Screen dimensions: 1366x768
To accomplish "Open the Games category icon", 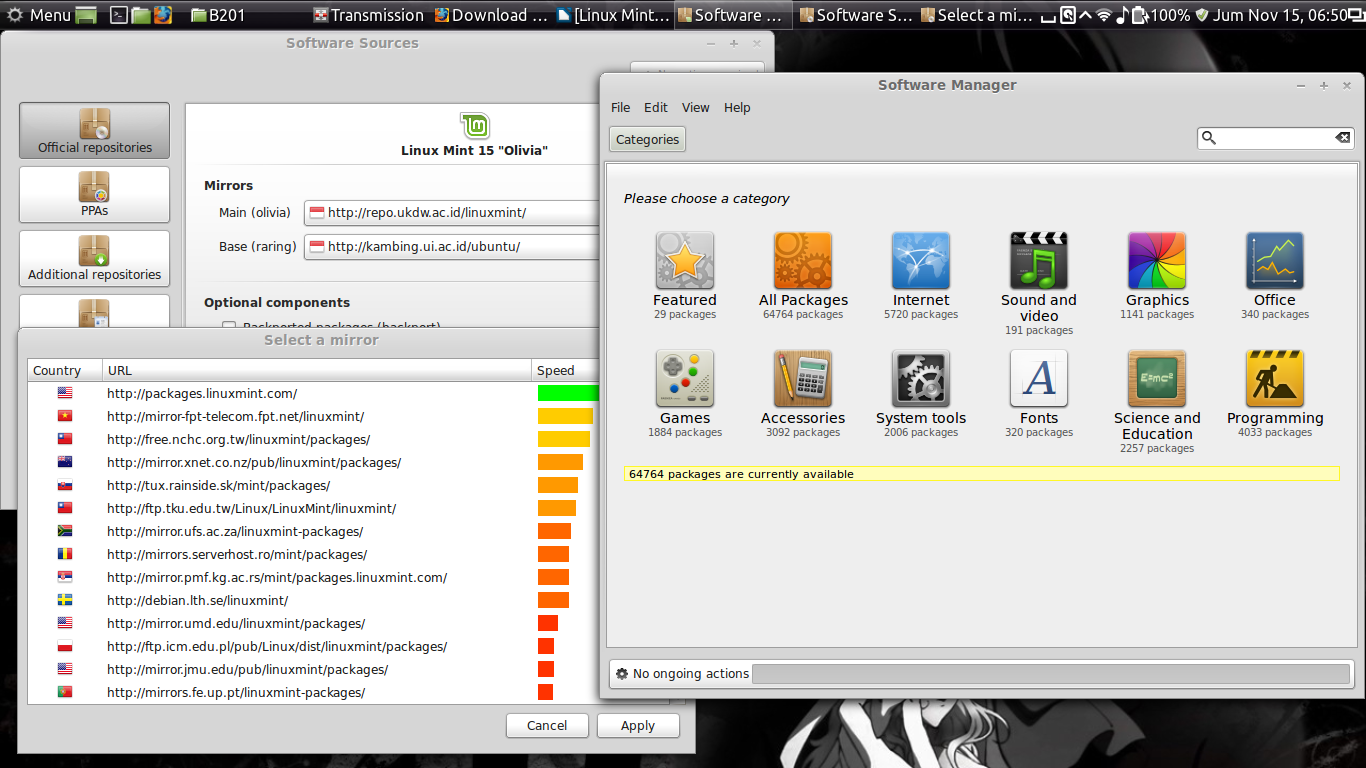I will coord(685,378).
